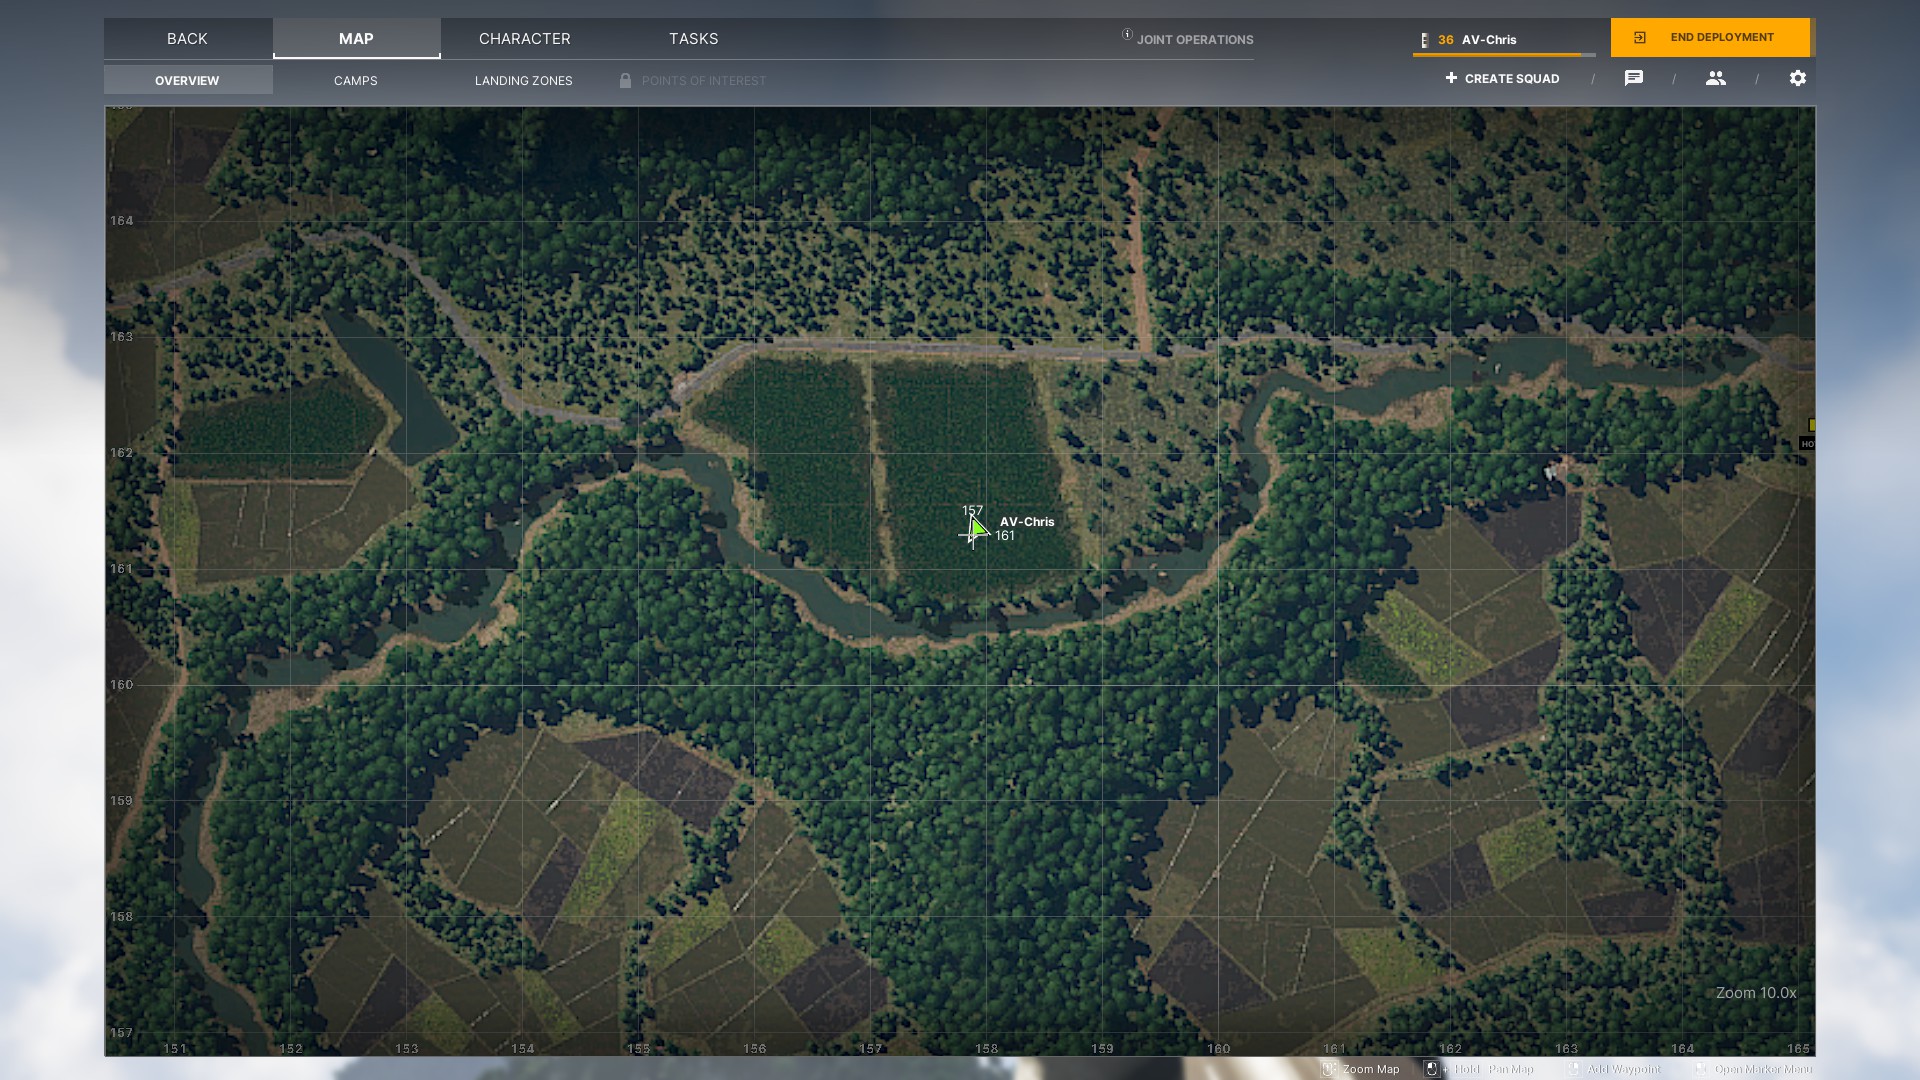Click the AV-Chris experience progress bar
1920x1080 pixels.
(1503, 55)
